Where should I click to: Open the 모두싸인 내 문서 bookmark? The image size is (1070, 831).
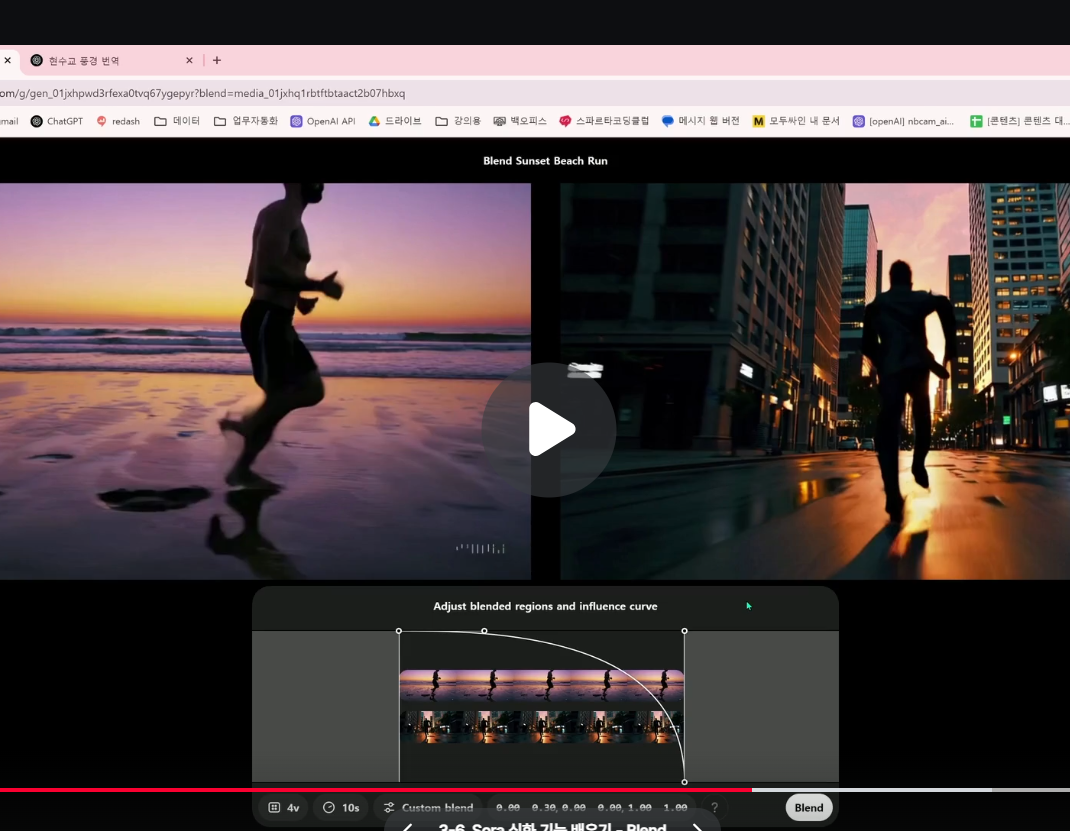tap(796, 121)
